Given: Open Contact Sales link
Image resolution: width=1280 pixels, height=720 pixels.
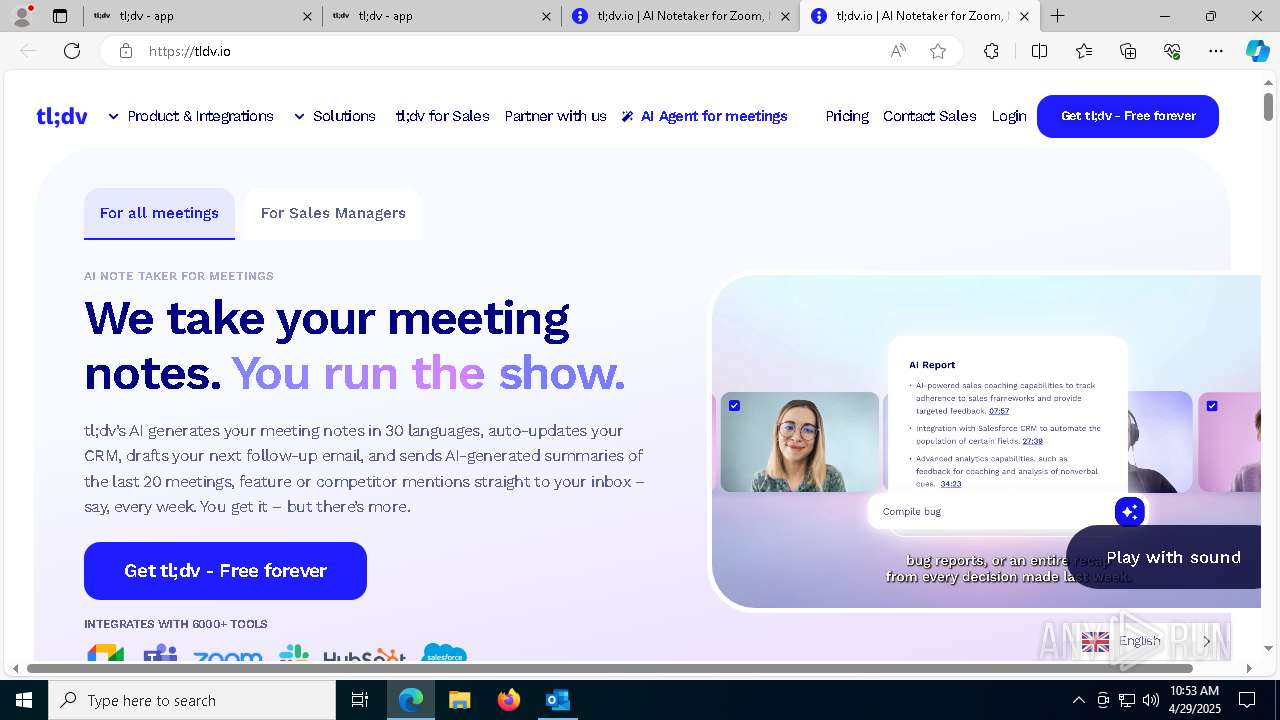Looking at the screenshot, I should point(929,116).
